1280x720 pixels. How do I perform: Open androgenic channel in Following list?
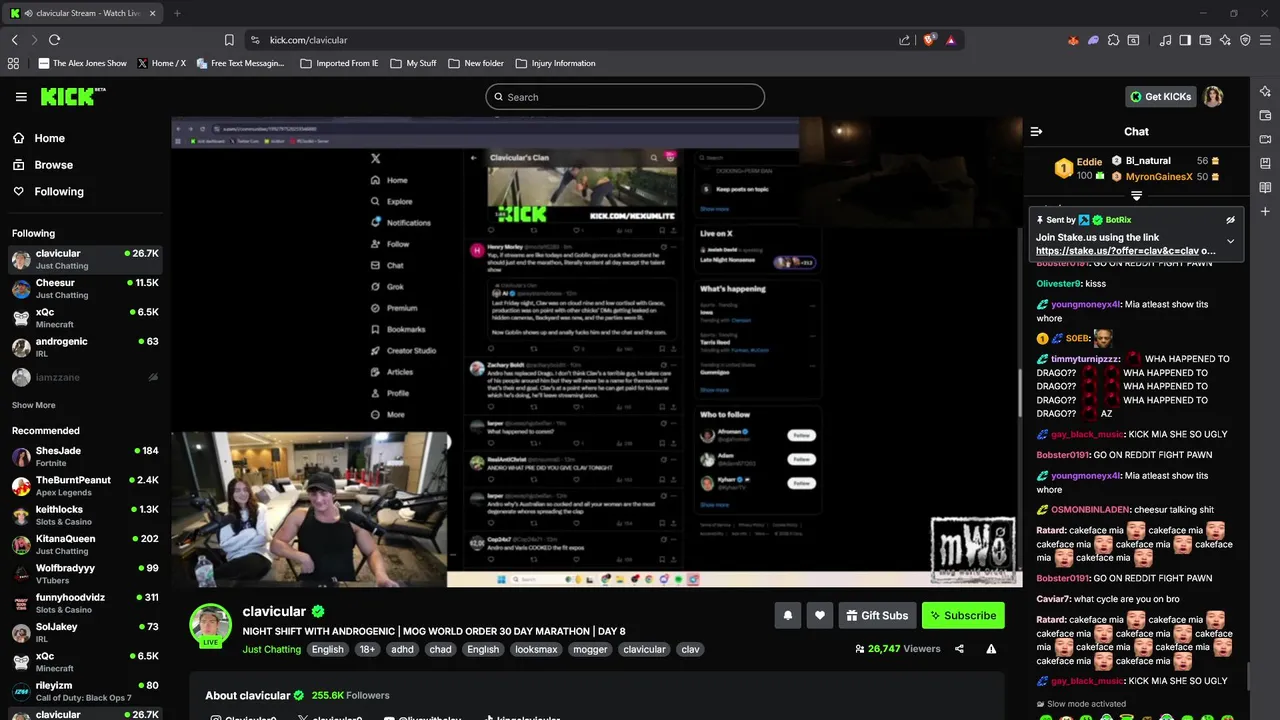[x=85, y=347]
